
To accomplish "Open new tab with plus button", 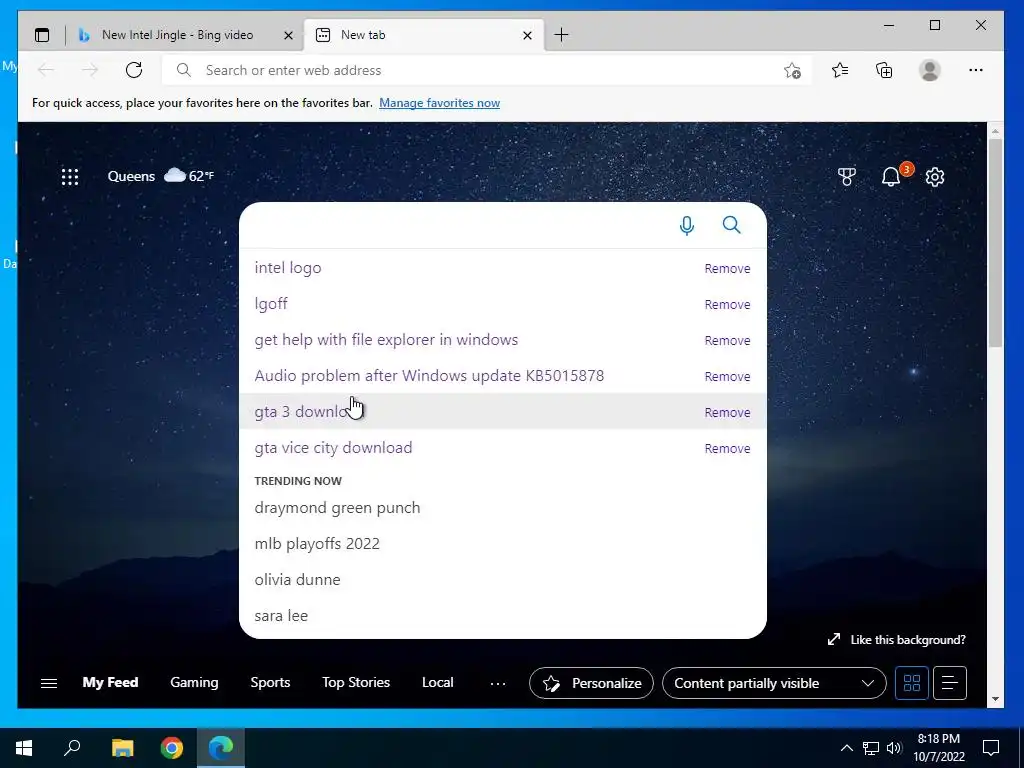I will coord(561,35).
